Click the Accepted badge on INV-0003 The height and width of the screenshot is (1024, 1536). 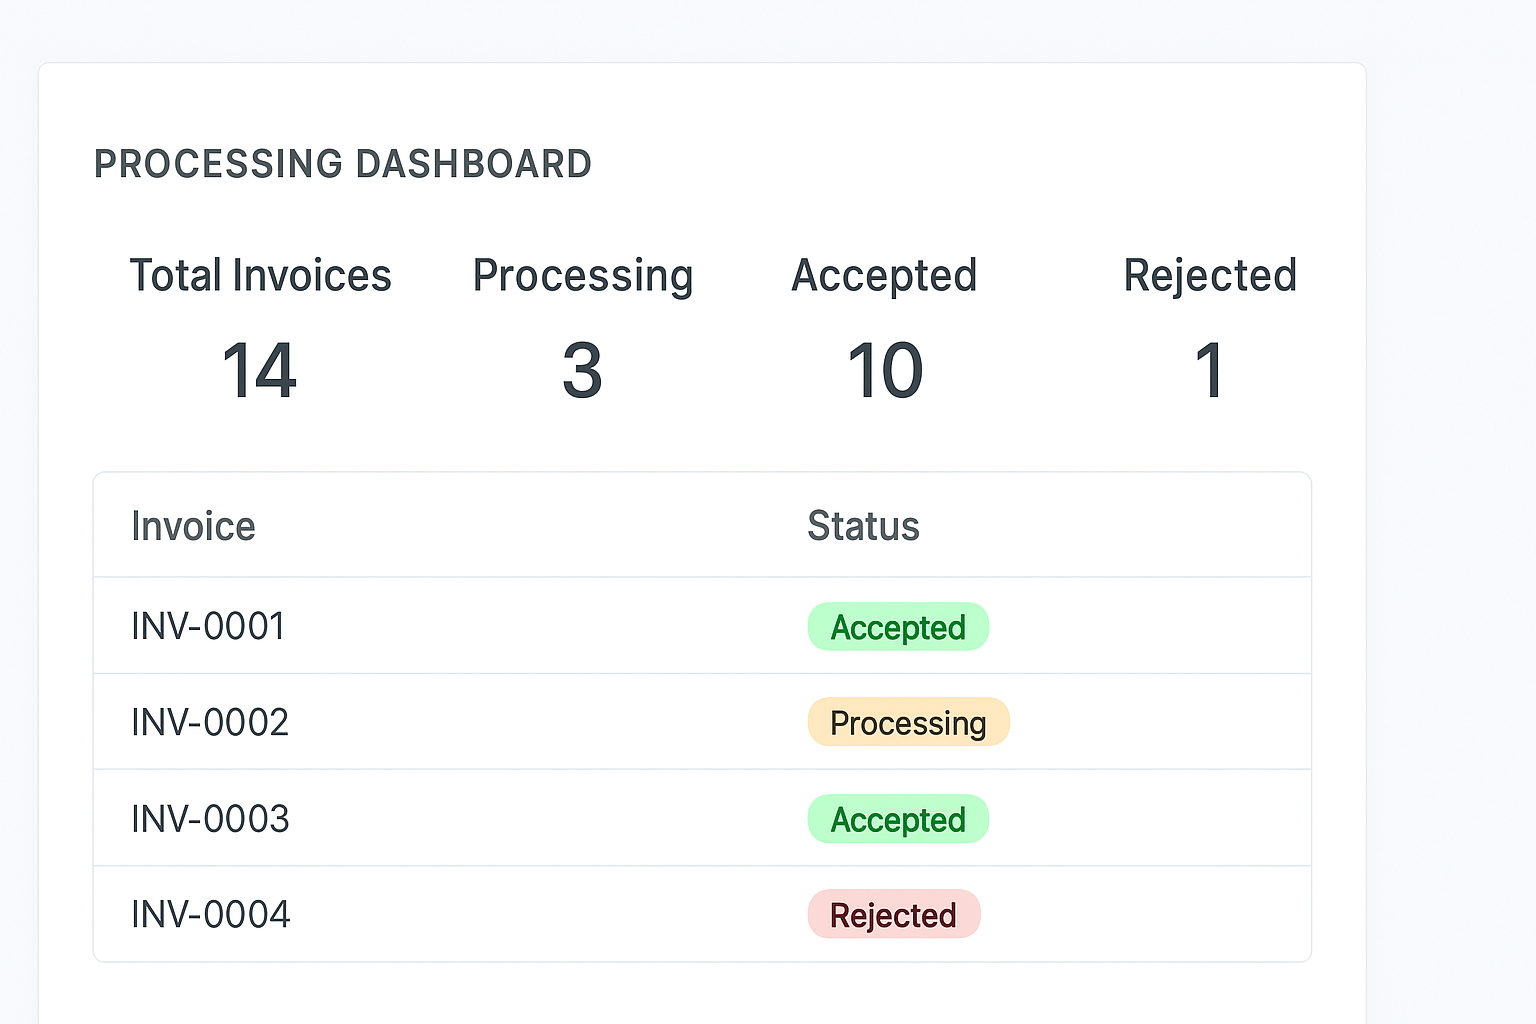coord(897,818)
